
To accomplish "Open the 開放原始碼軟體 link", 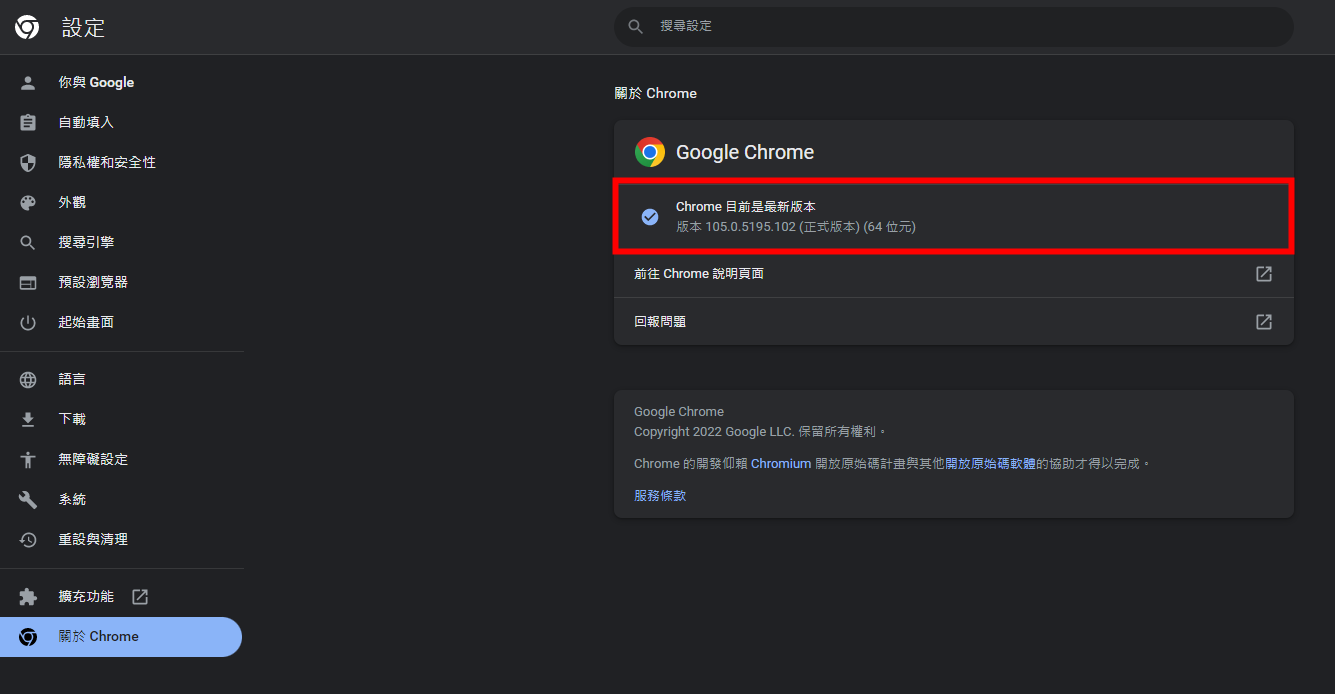I will pos(990,464).
